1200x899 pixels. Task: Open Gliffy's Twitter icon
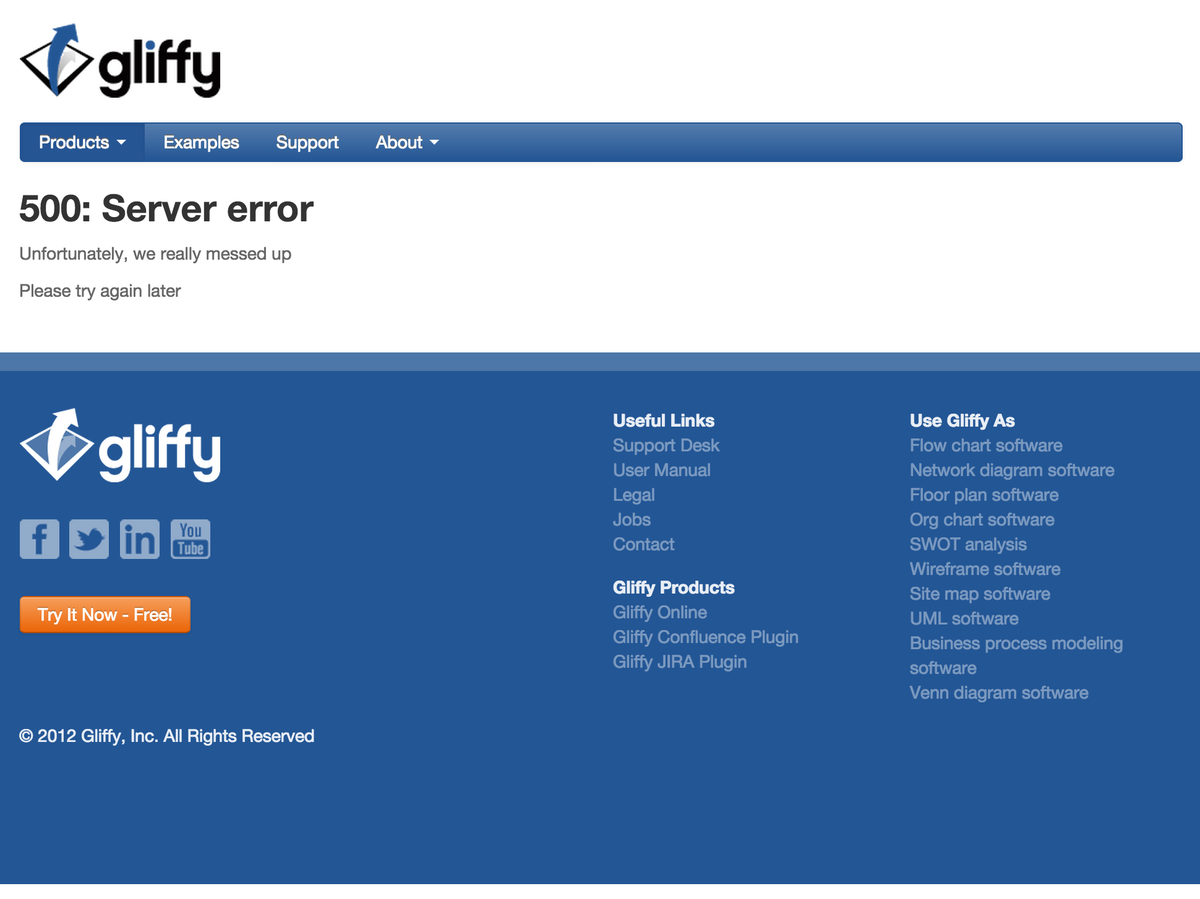[90, 539]
